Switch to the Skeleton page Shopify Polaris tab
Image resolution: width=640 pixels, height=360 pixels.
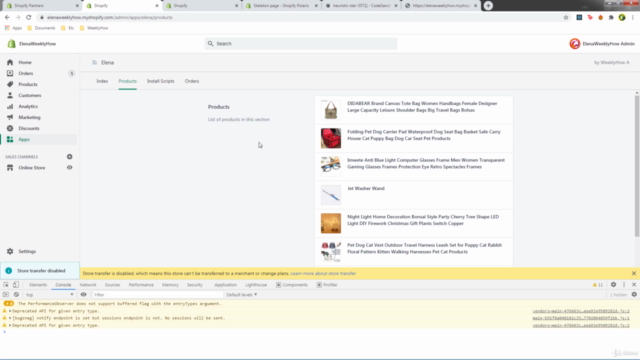coord(281,6)
